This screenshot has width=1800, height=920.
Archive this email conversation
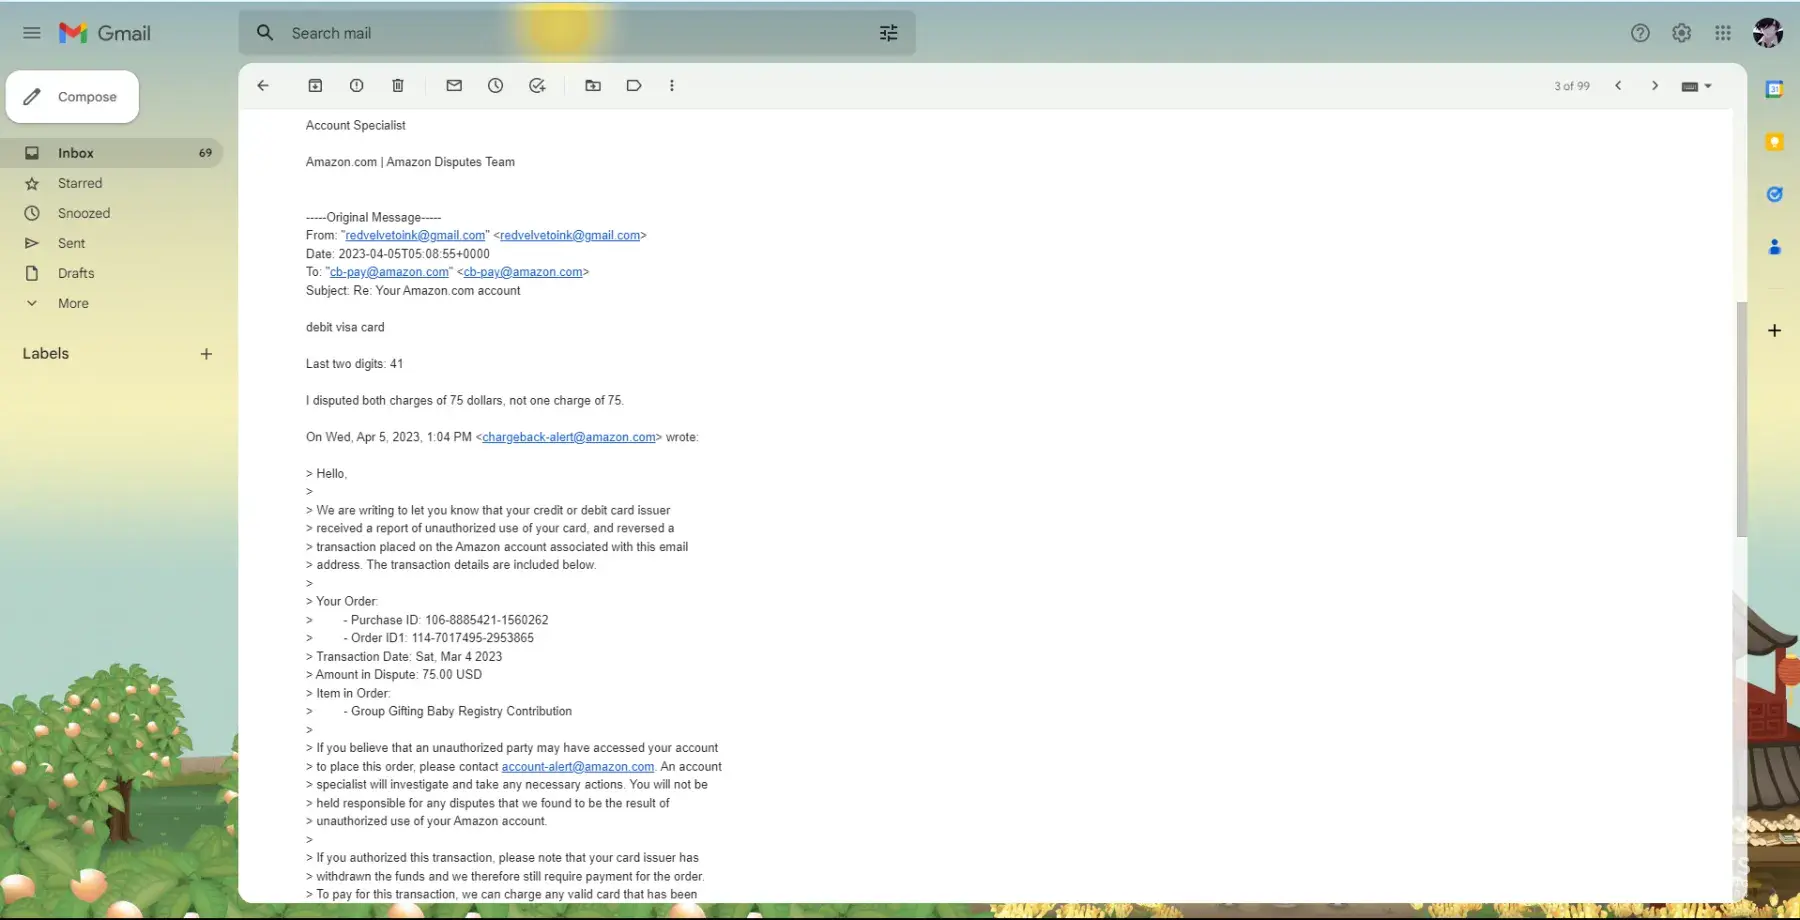point(315,86)
